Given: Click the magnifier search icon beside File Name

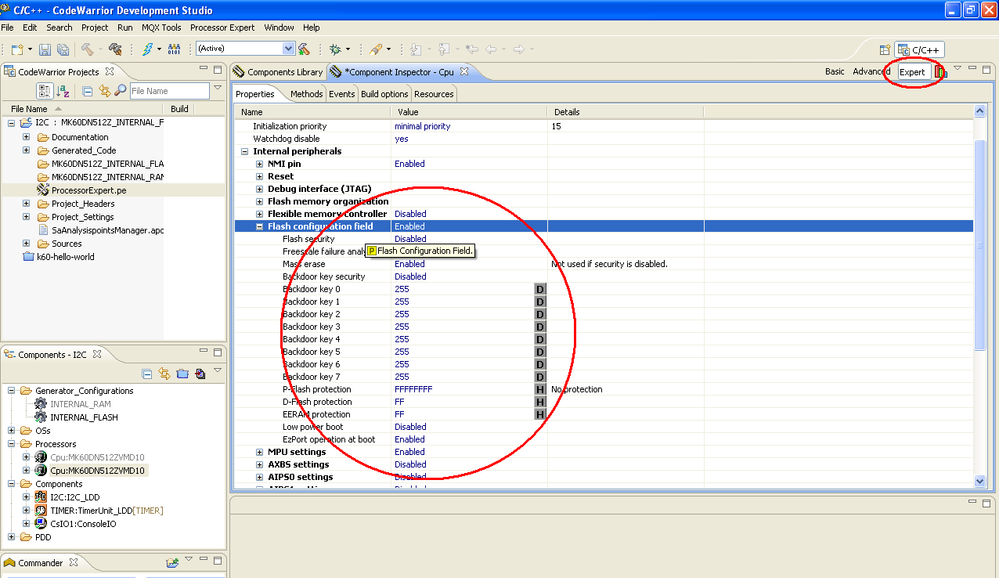Looking at the screenshot, I should tap(120, 91).
